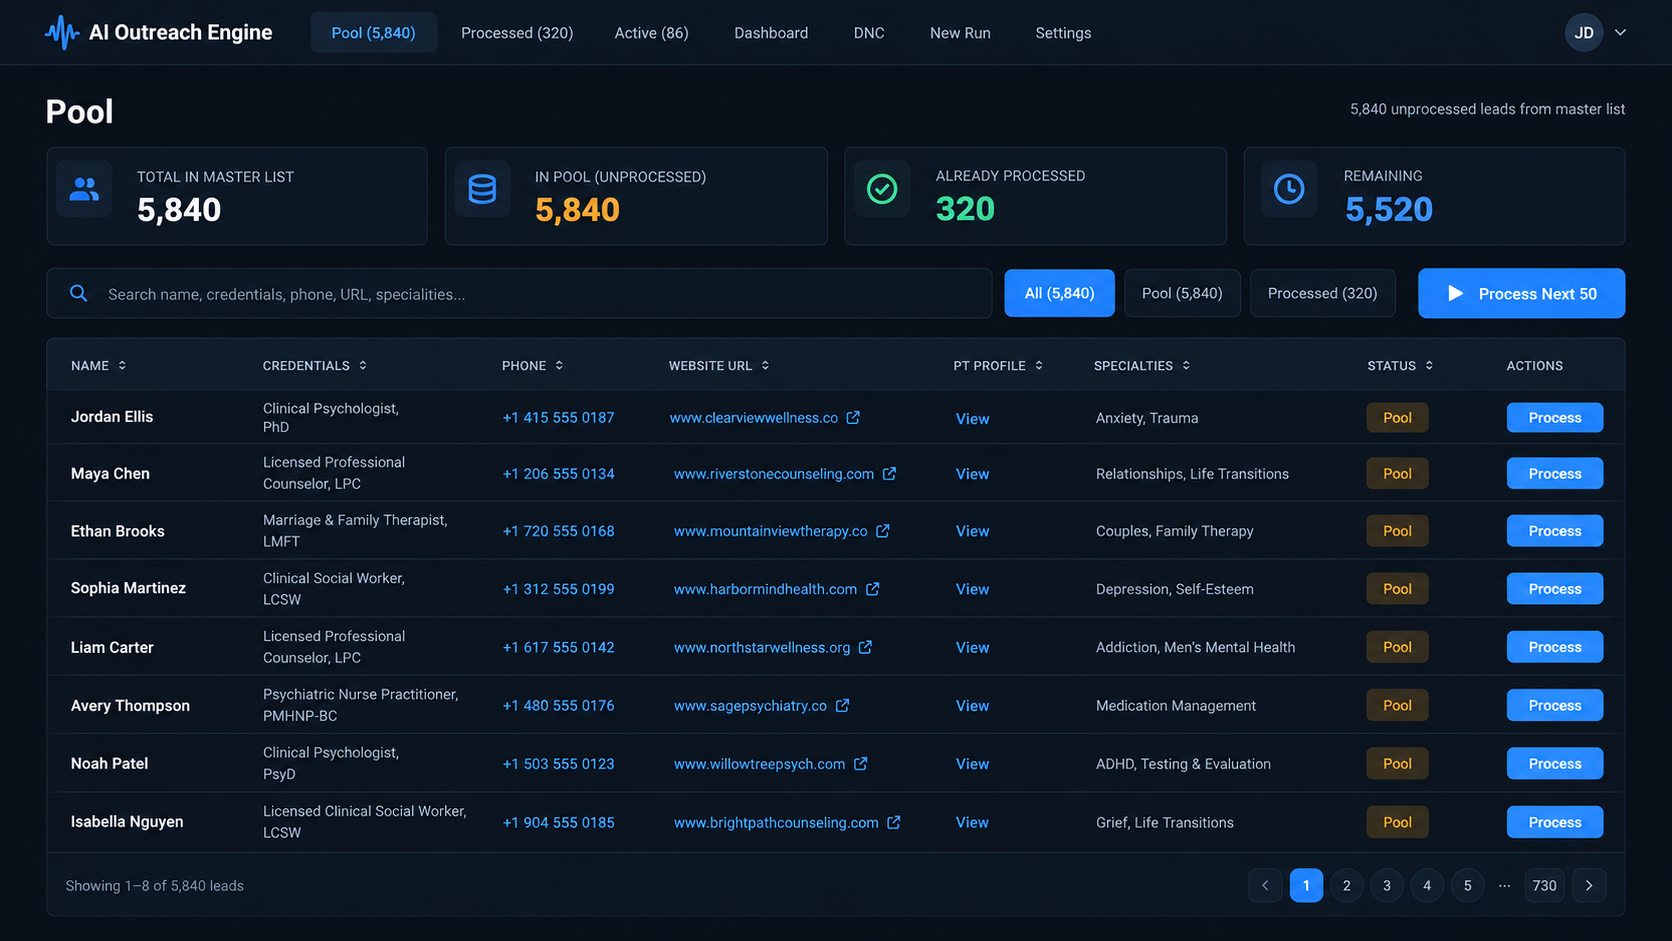Screen dimensions: 1672x941
Task: Open the Processed (320) nav tab
Action: coord(517,33)
